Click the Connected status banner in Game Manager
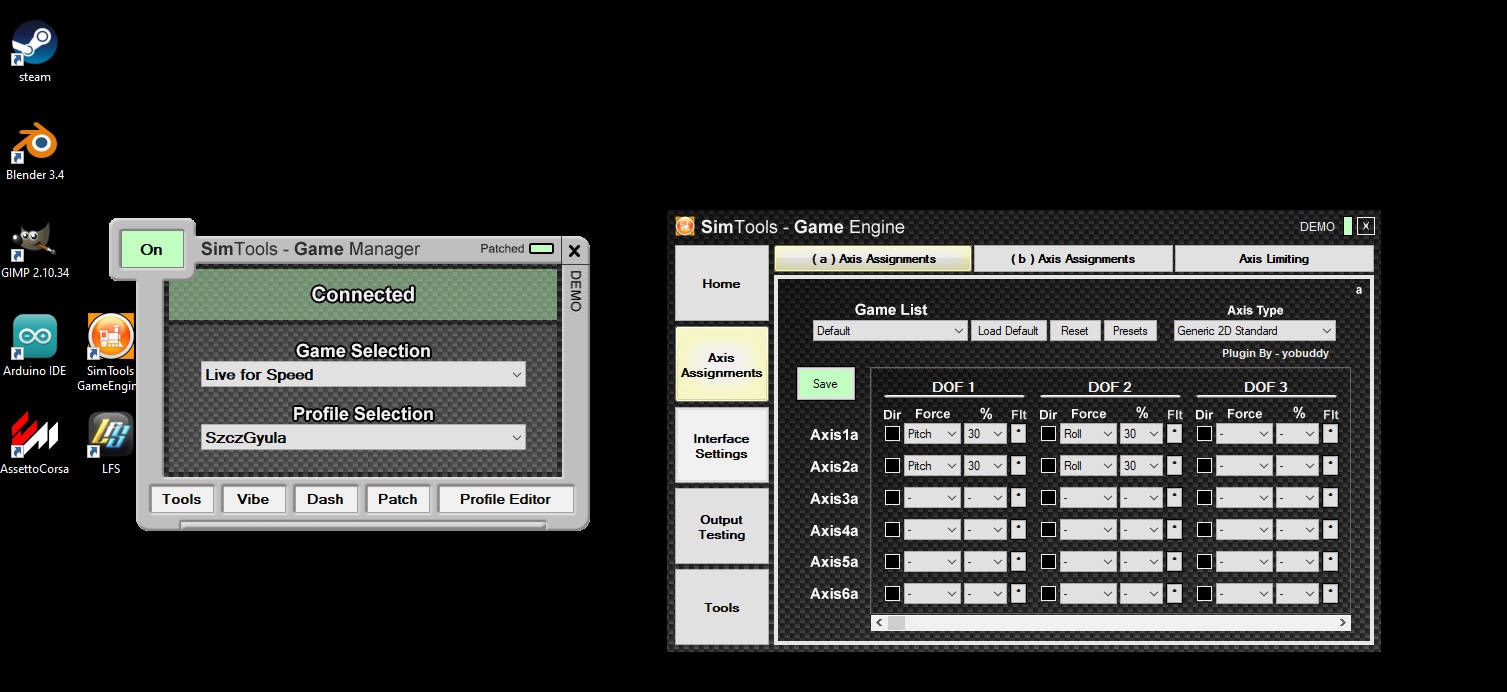The height and width of the screenshot is (692, 1507). [x=363, y=295]
